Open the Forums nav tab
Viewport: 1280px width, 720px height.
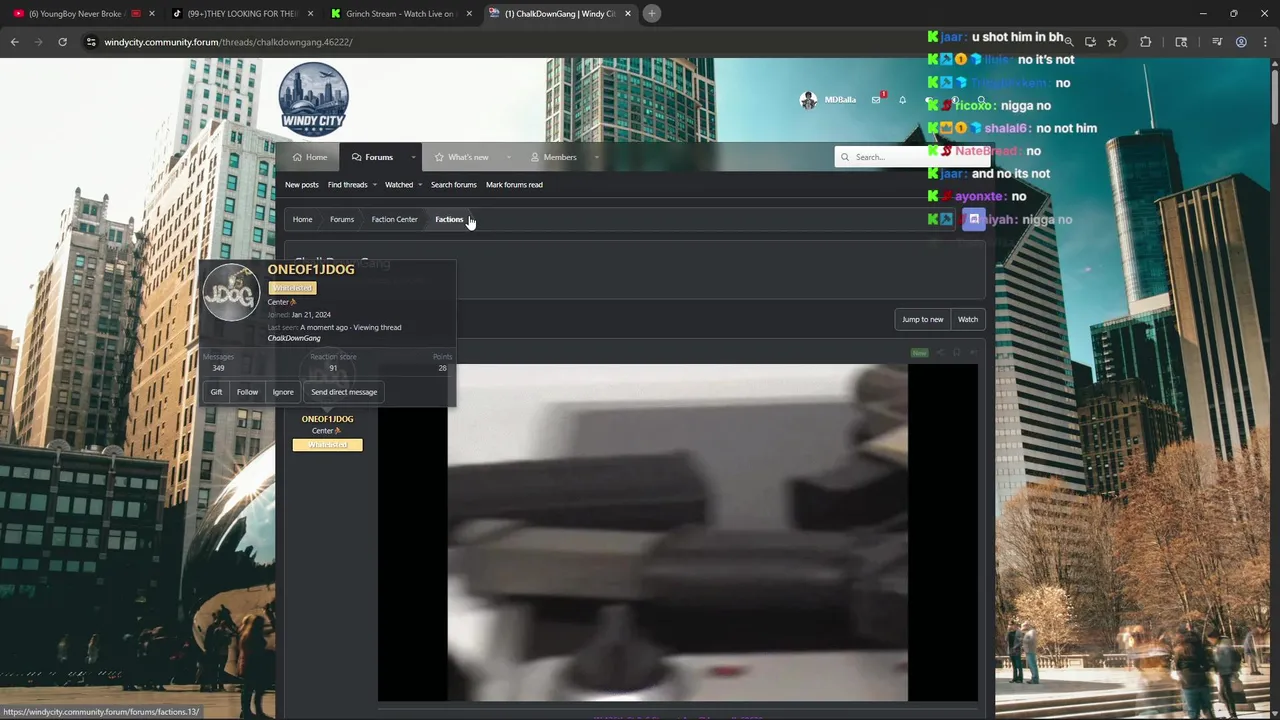[x=372, y=157]
